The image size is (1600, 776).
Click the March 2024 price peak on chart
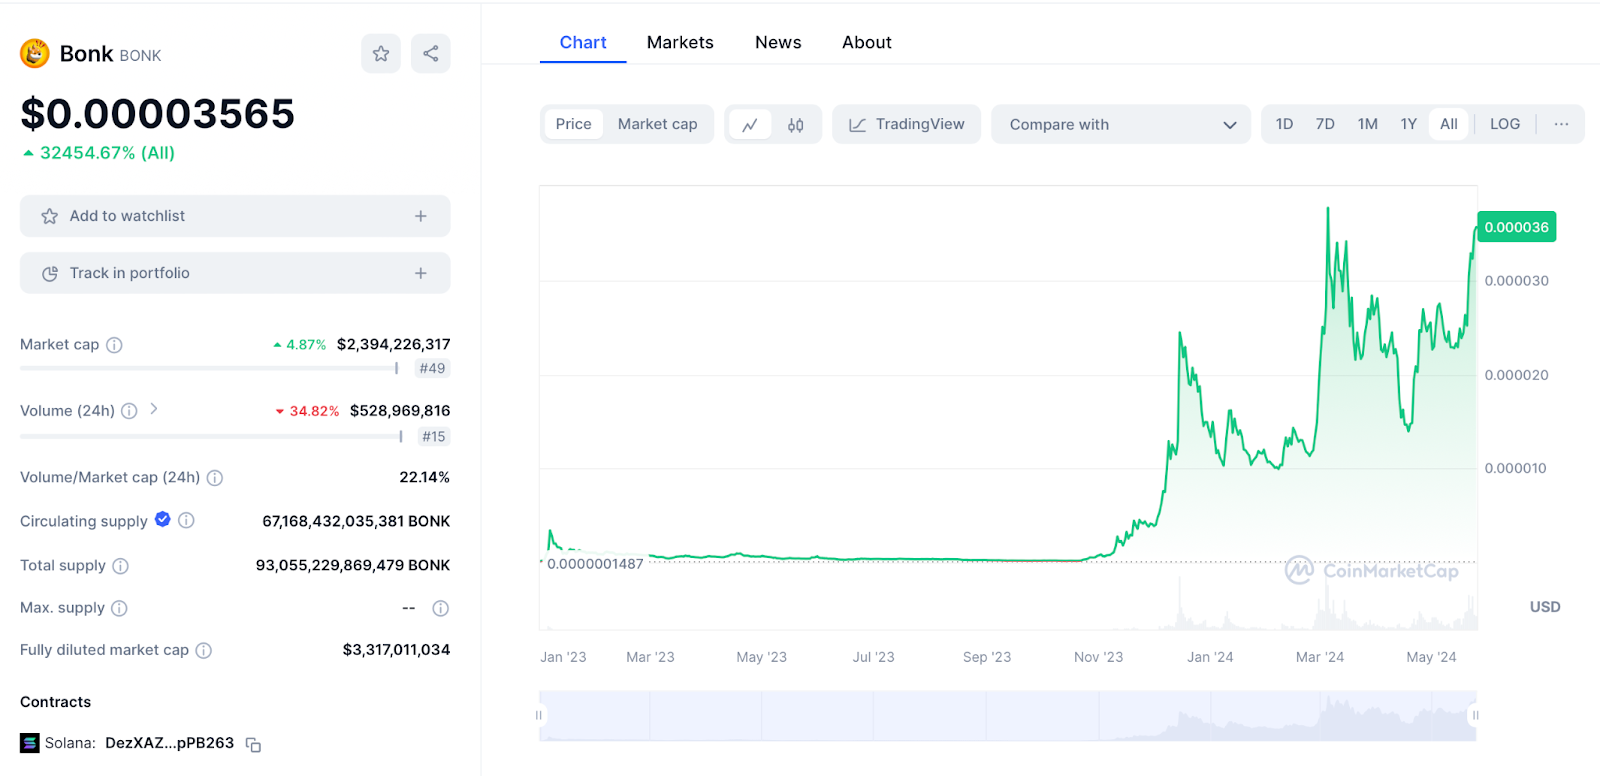1328,209
